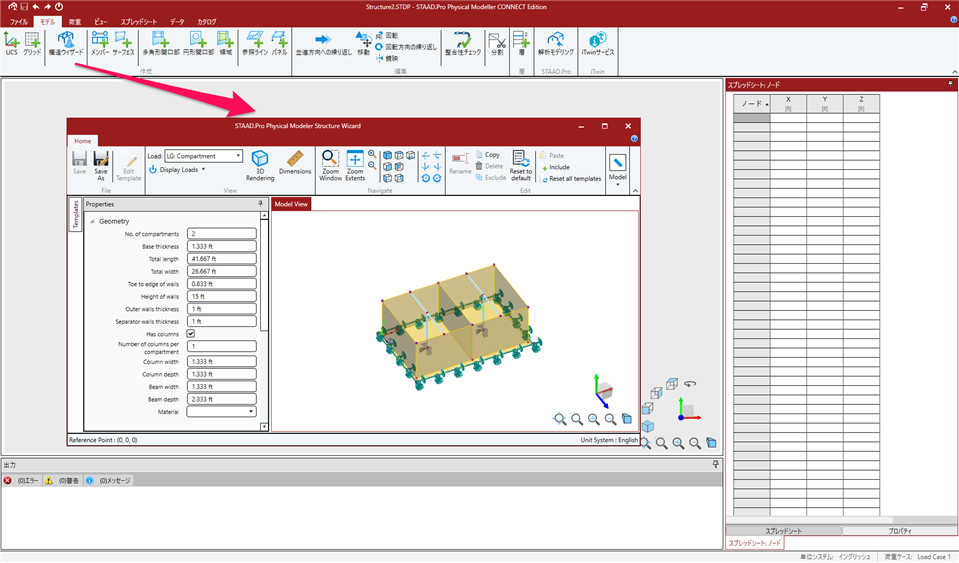The width and height of the screenshot is (959, 563).
Task: Collapse the main ribbon chevron
Action: (954, 72)
